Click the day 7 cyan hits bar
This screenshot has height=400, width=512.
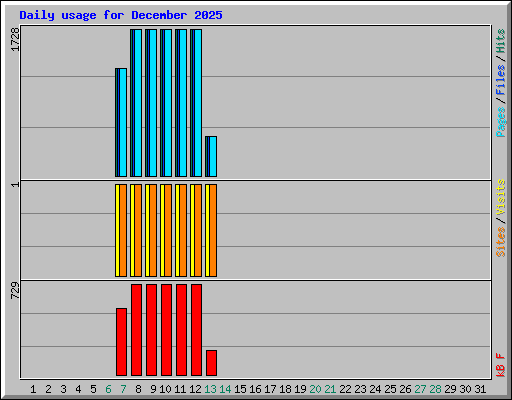pos(123,122)
